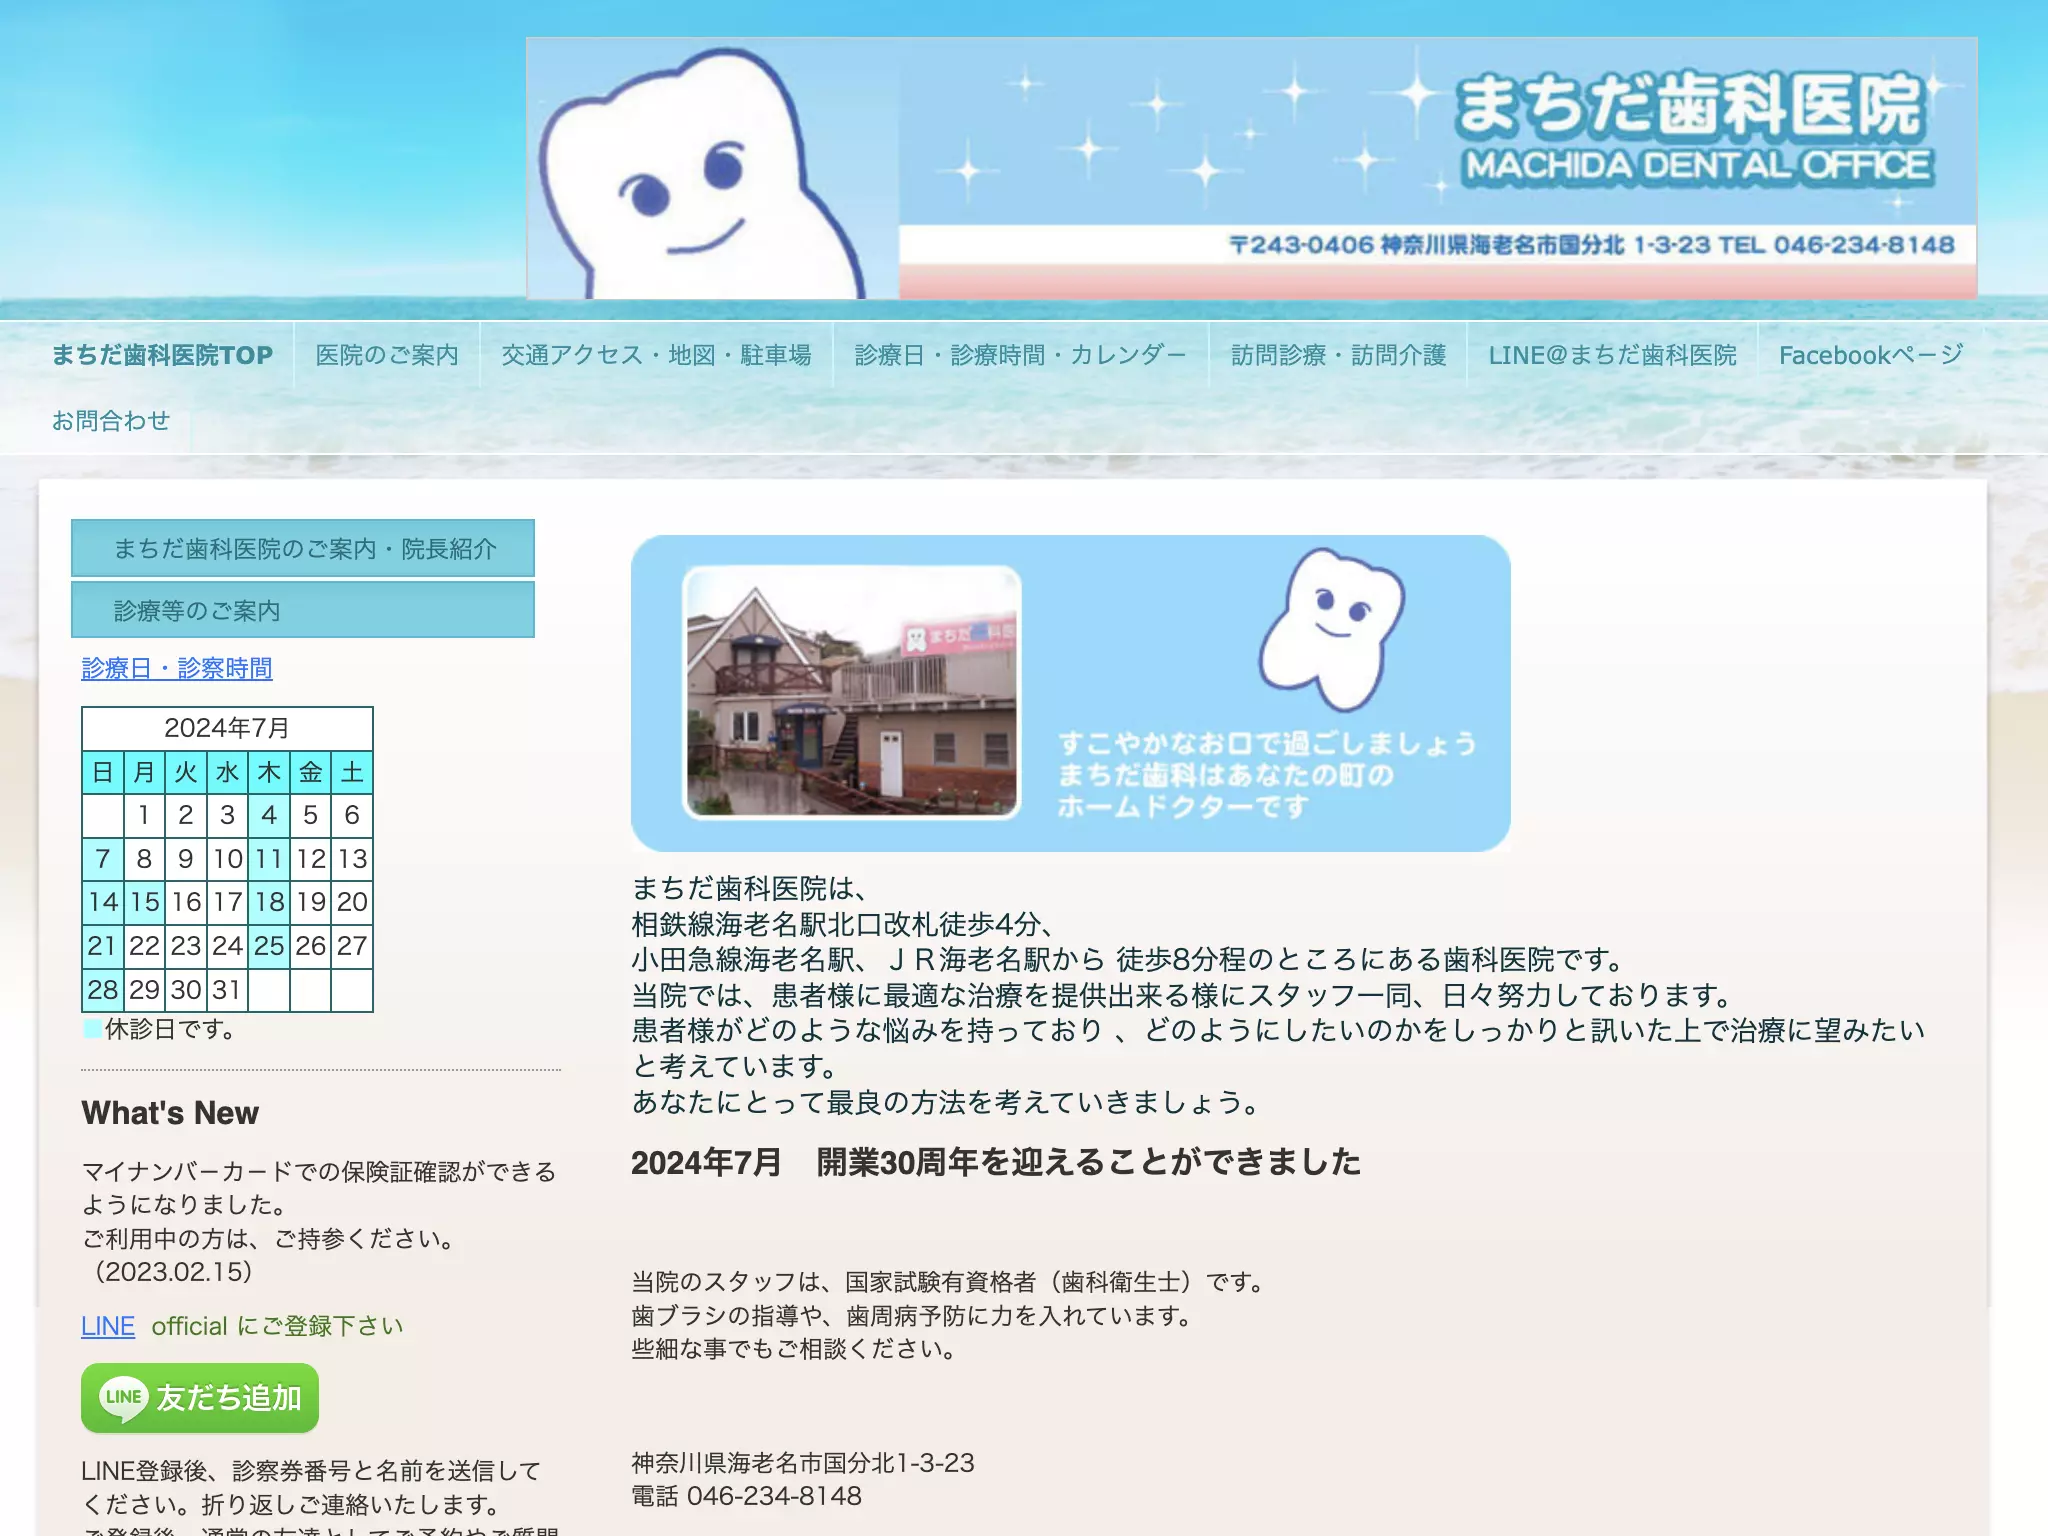
Task: Follow the 診療日・診察時間 link
Action: 177,668
